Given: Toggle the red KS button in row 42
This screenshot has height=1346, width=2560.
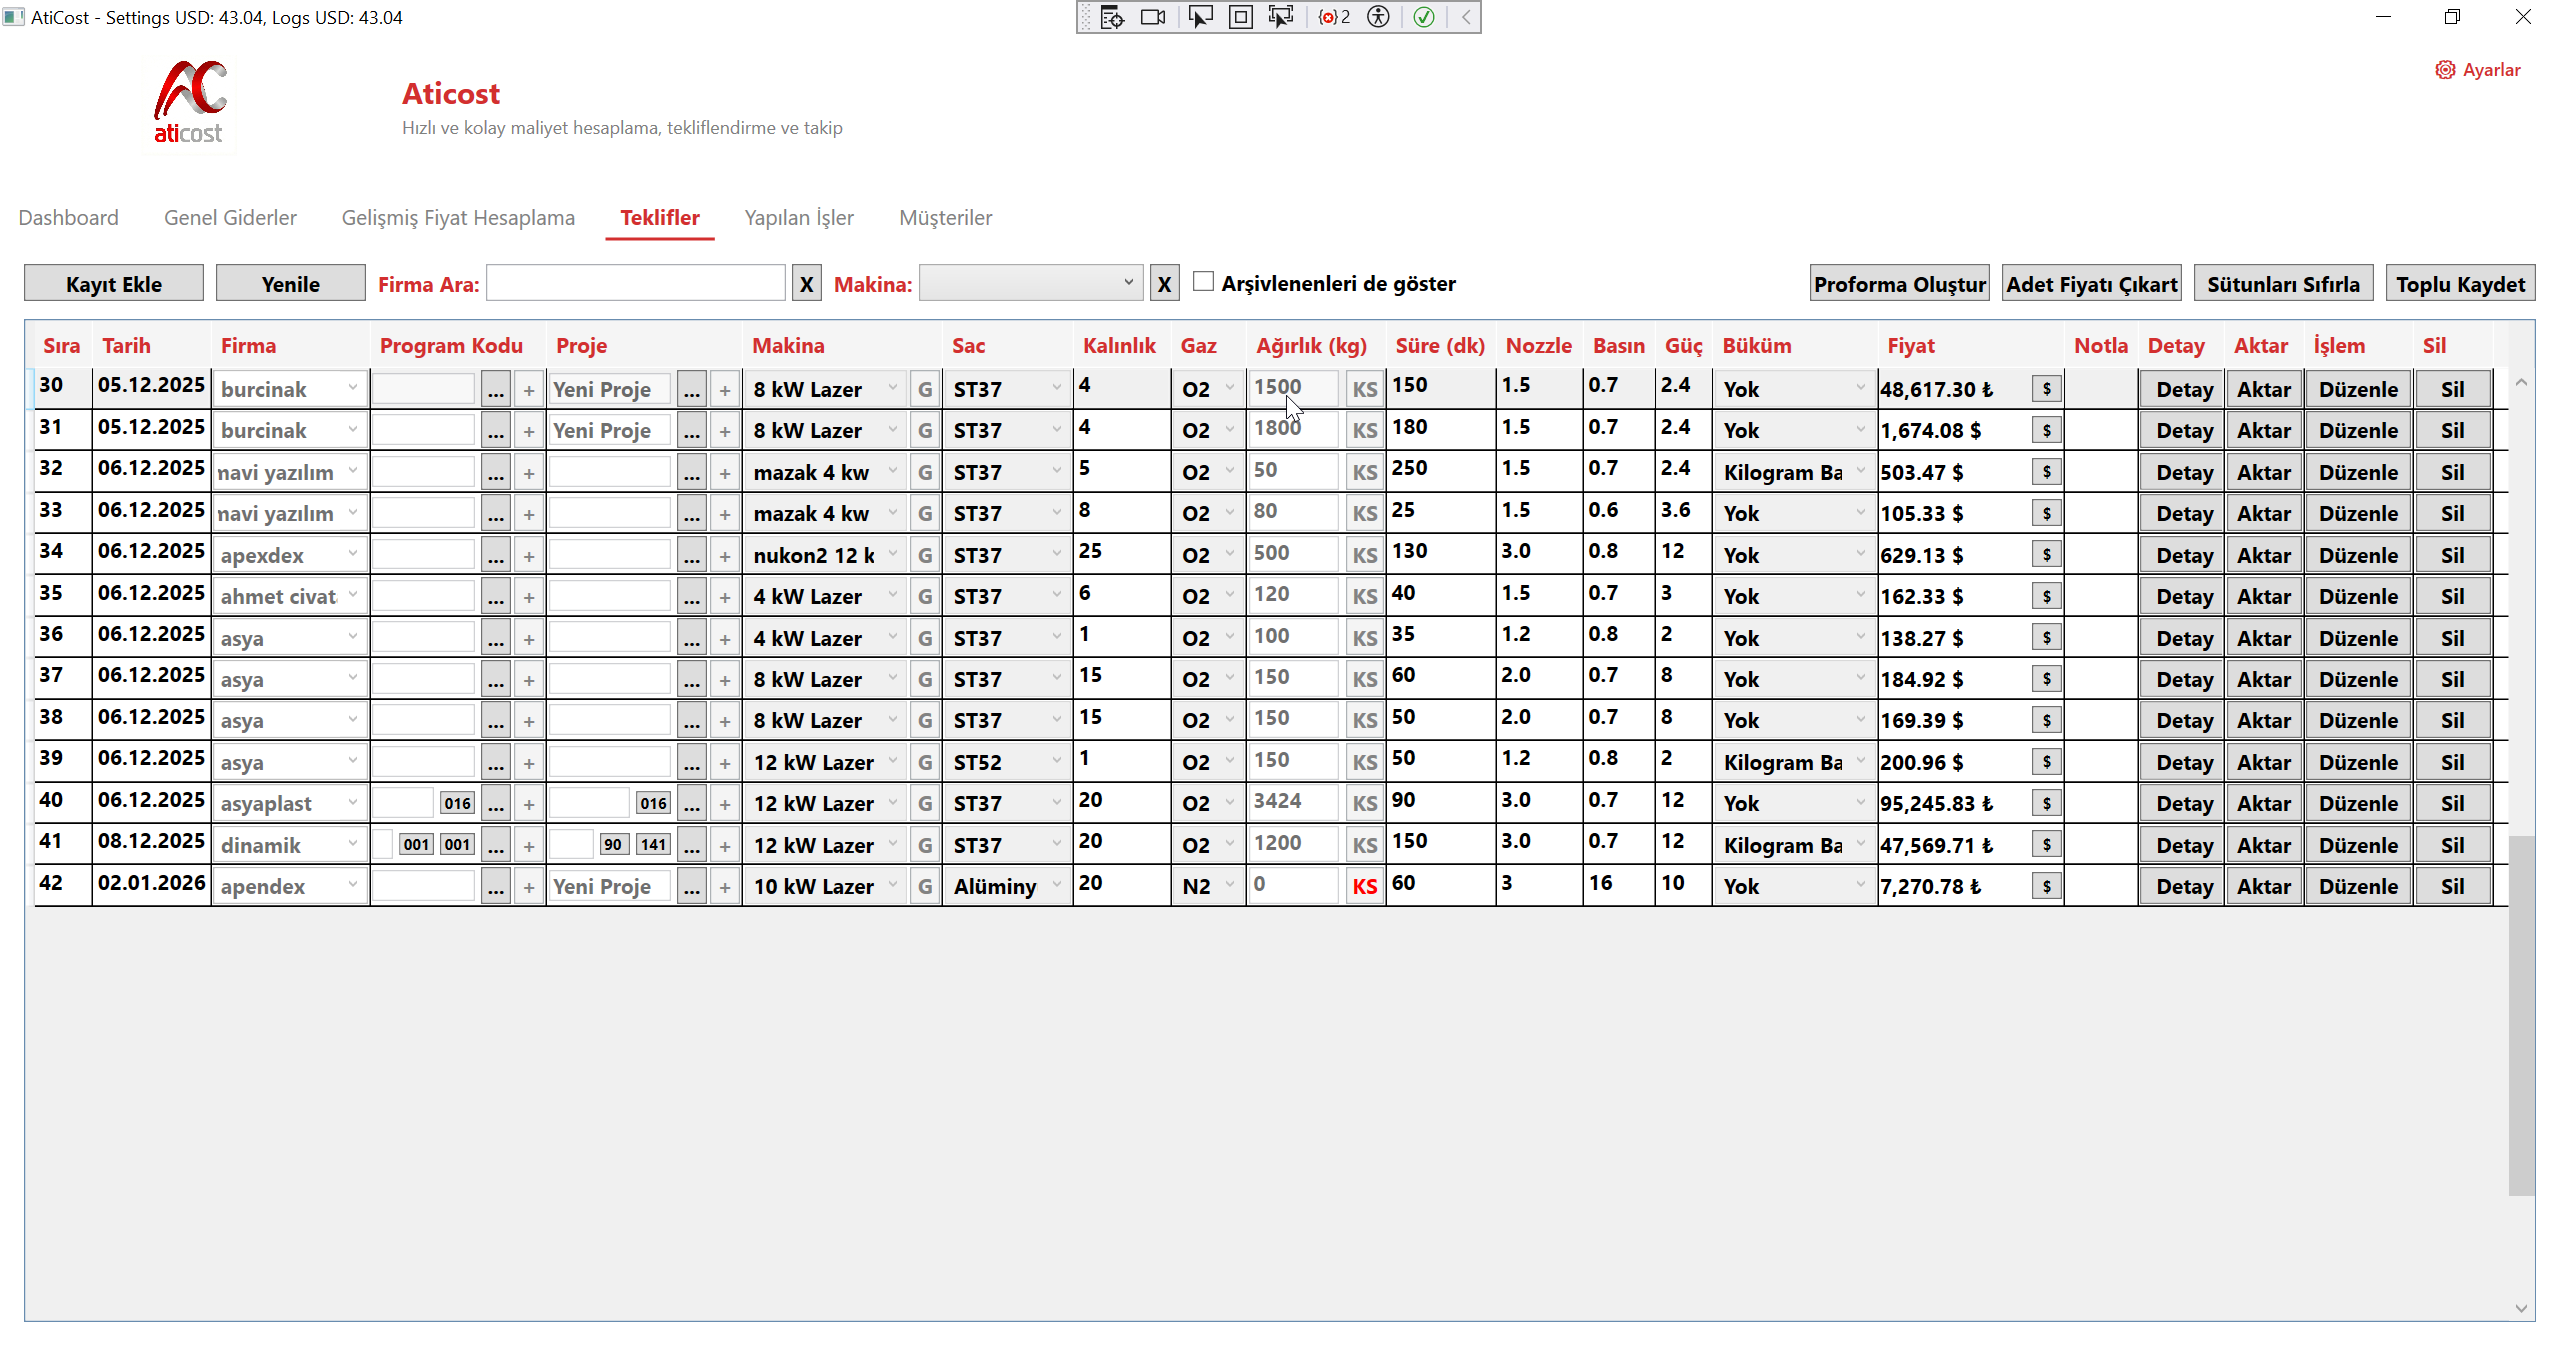Looking at the screenshot, I should tap(1364, 886).
